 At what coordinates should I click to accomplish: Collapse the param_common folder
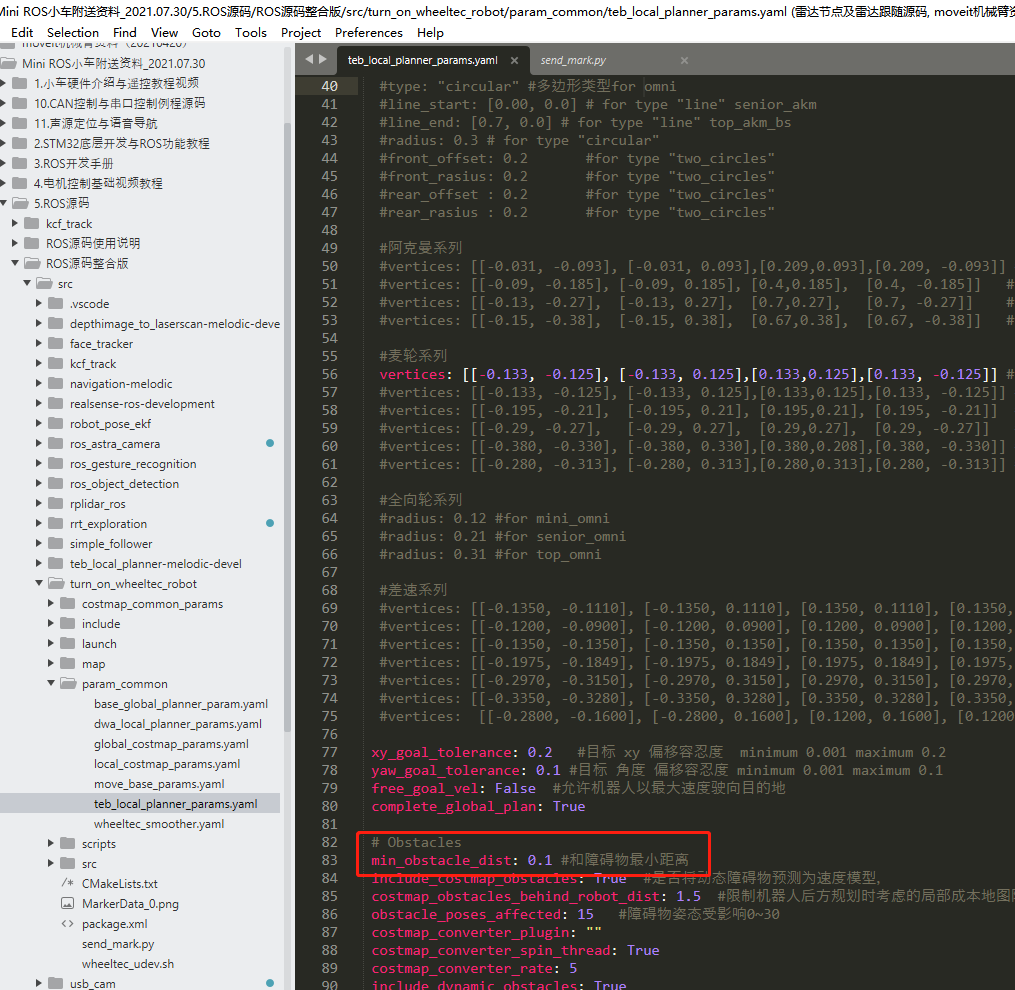pos(50,683)
